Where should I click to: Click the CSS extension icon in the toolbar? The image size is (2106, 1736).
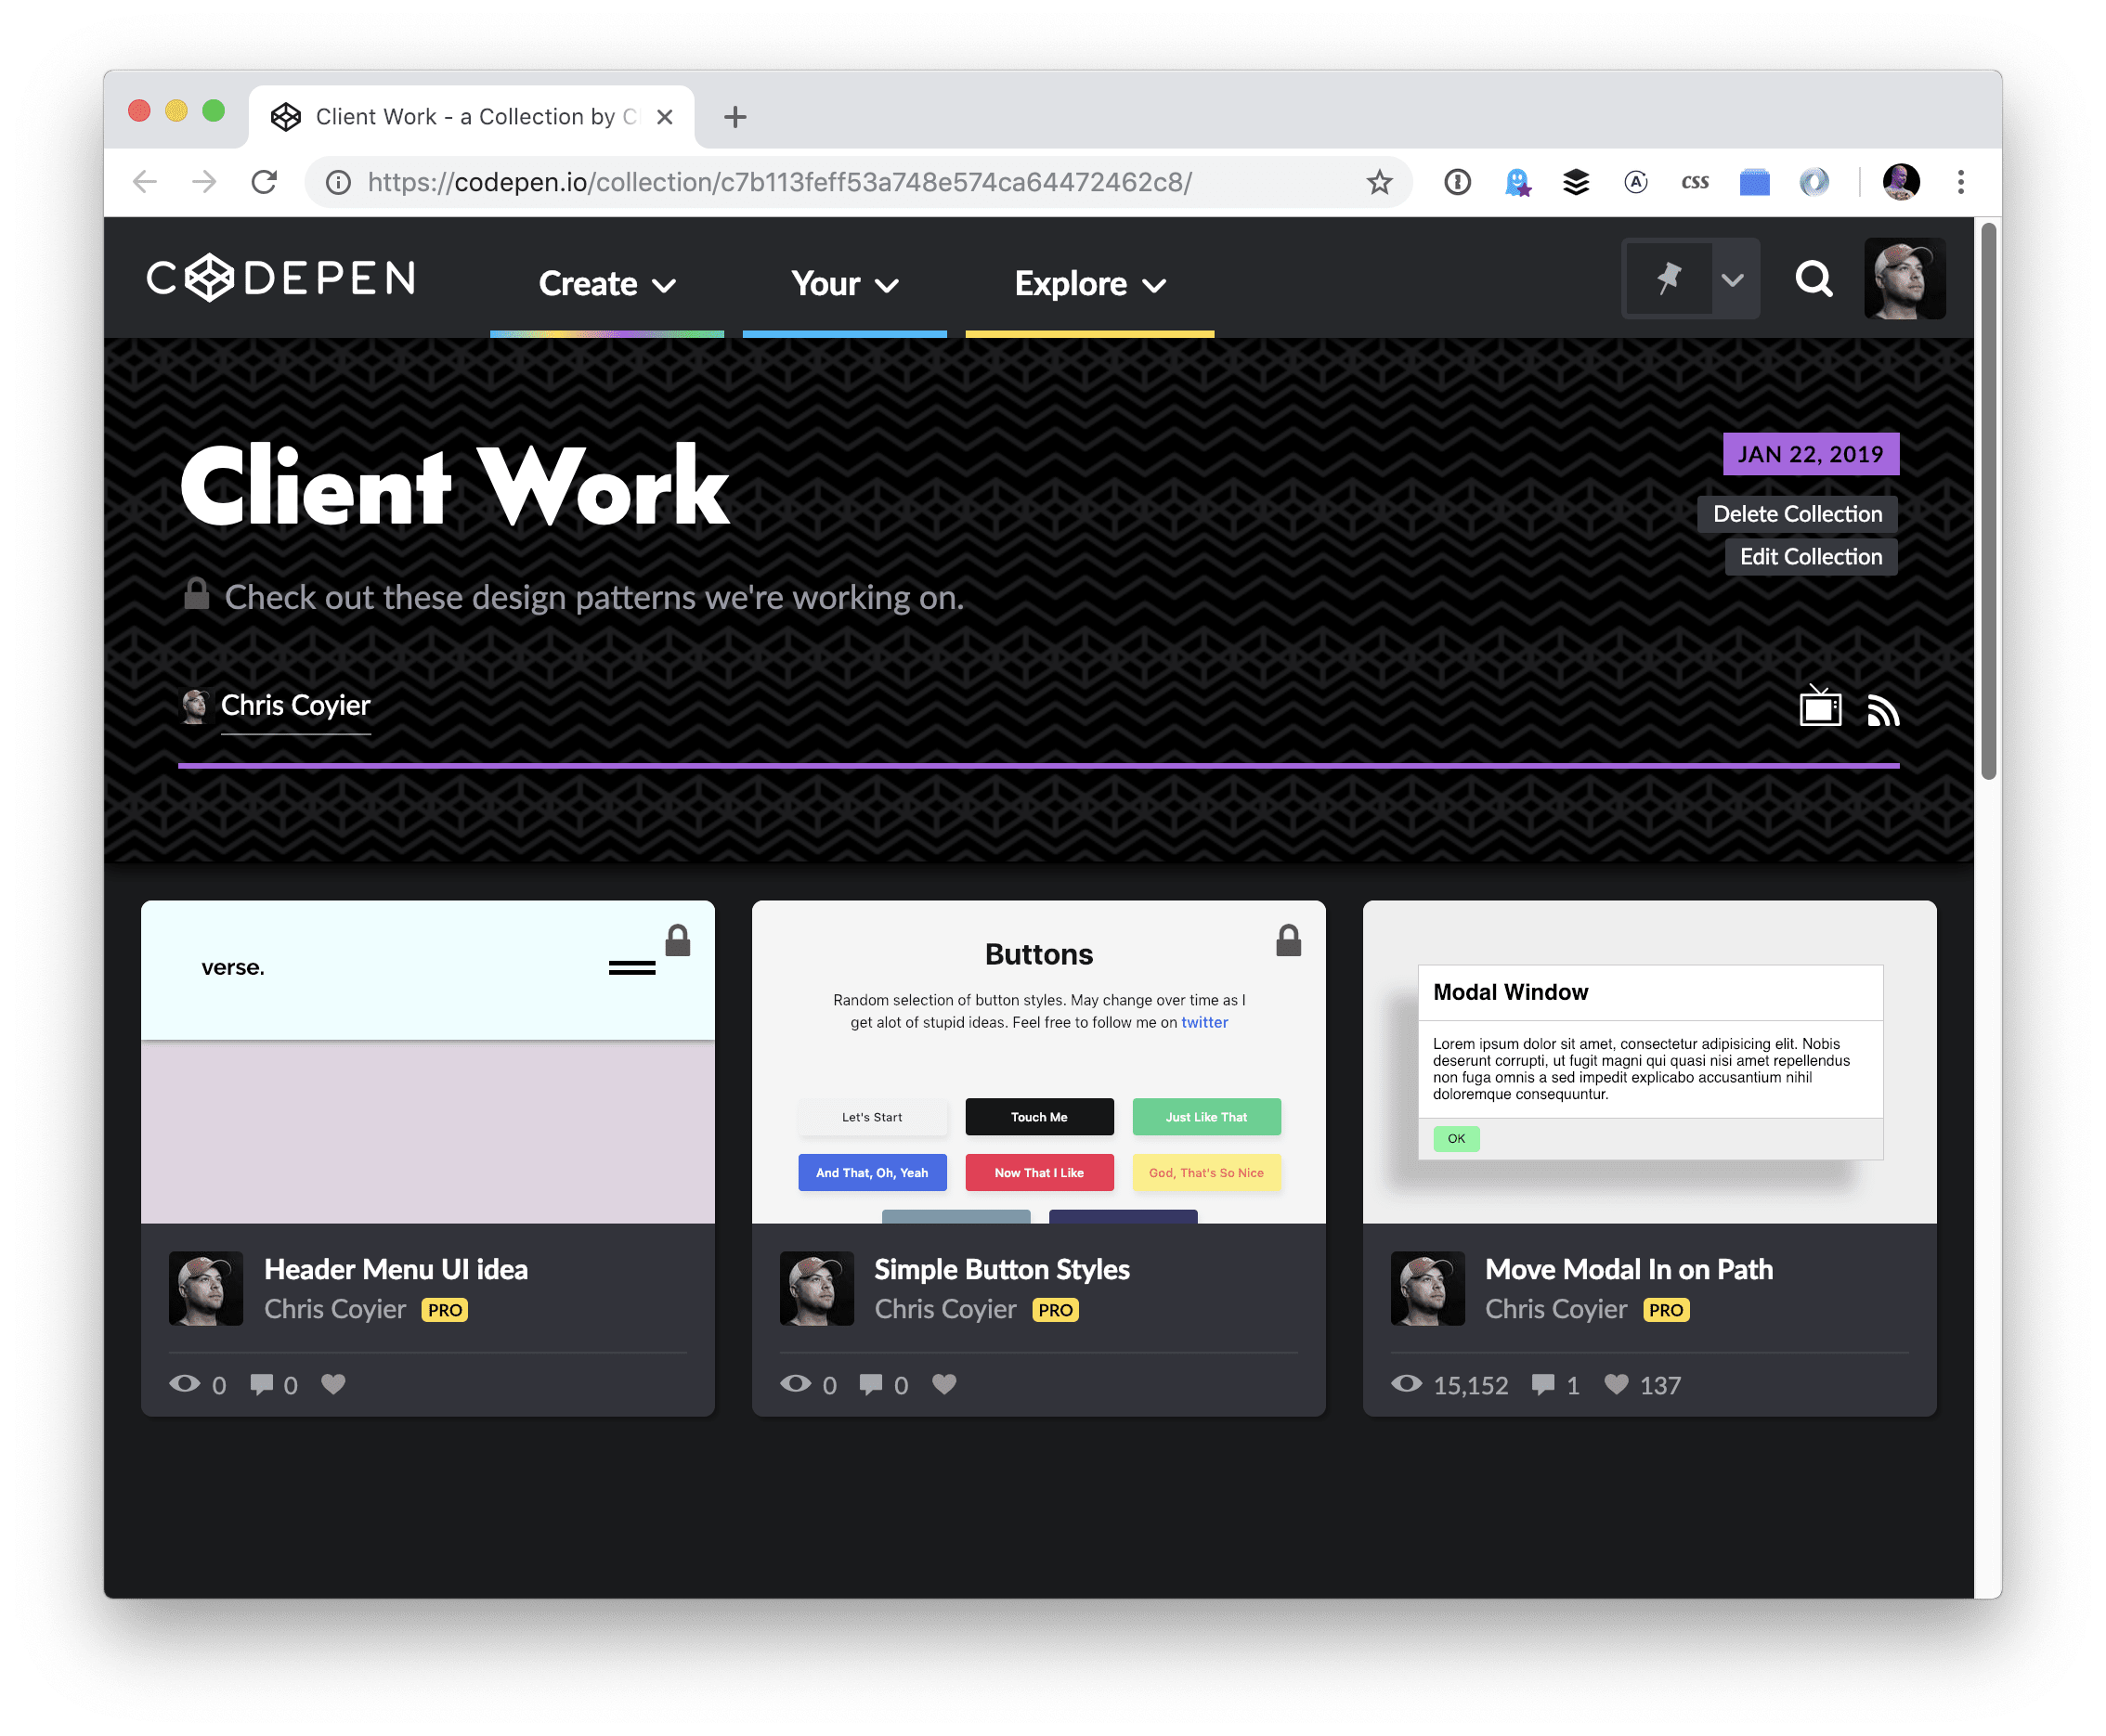tap(1695, 181)
